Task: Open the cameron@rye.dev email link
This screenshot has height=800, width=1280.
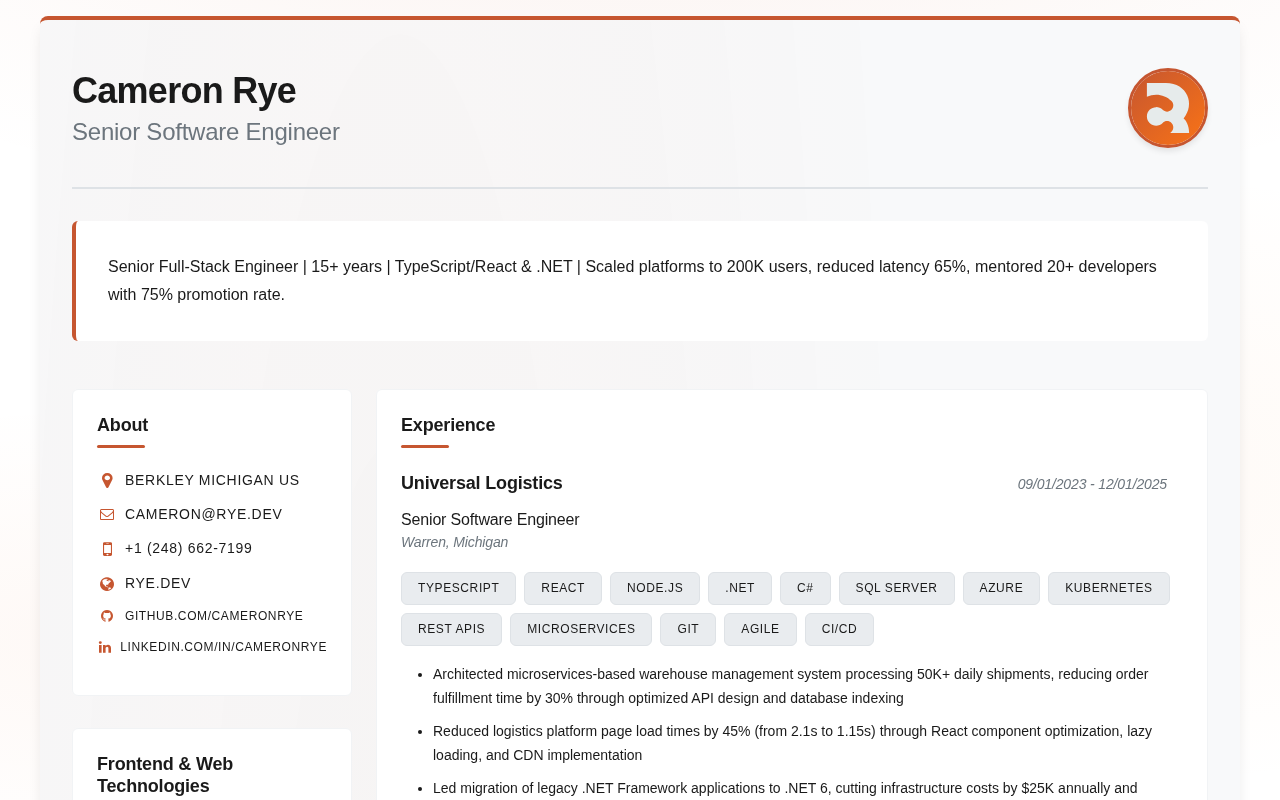Action: pyautogui.click(x=203, y=514)
